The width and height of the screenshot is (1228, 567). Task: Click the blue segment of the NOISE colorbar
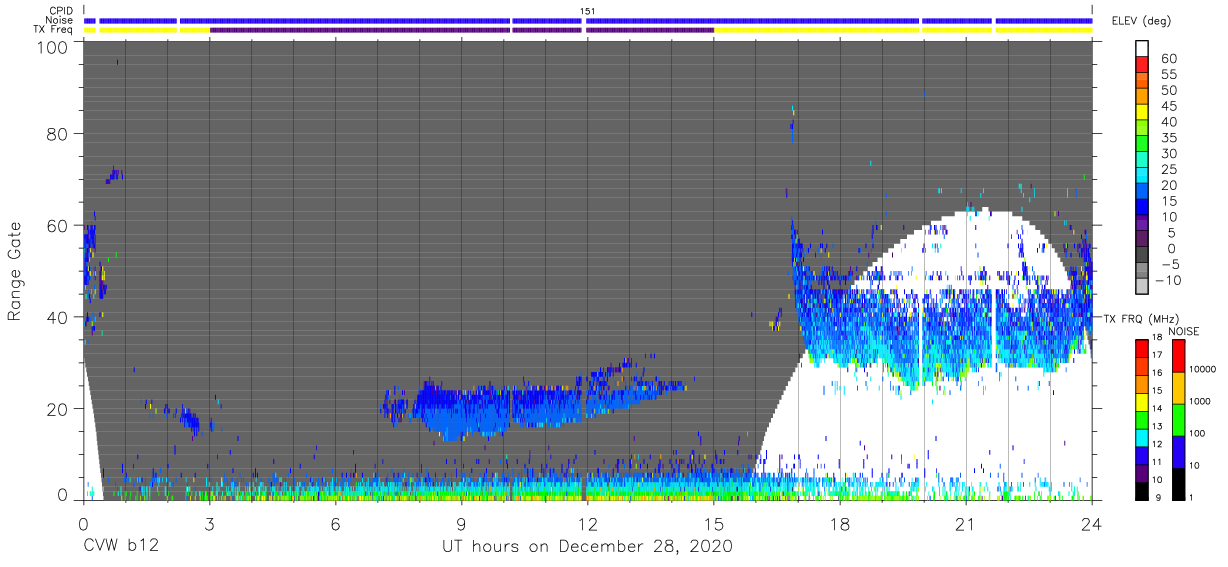click(x=1177, y=452)
